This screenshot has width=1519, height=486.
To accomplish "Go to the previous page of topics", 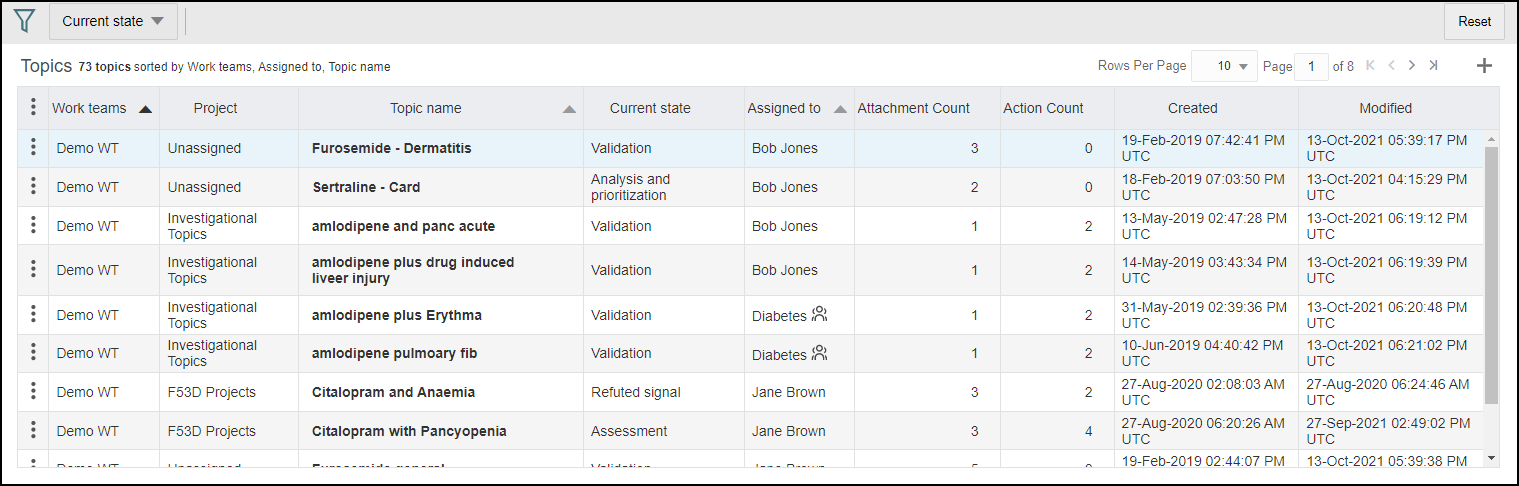I will point(1391,66).
